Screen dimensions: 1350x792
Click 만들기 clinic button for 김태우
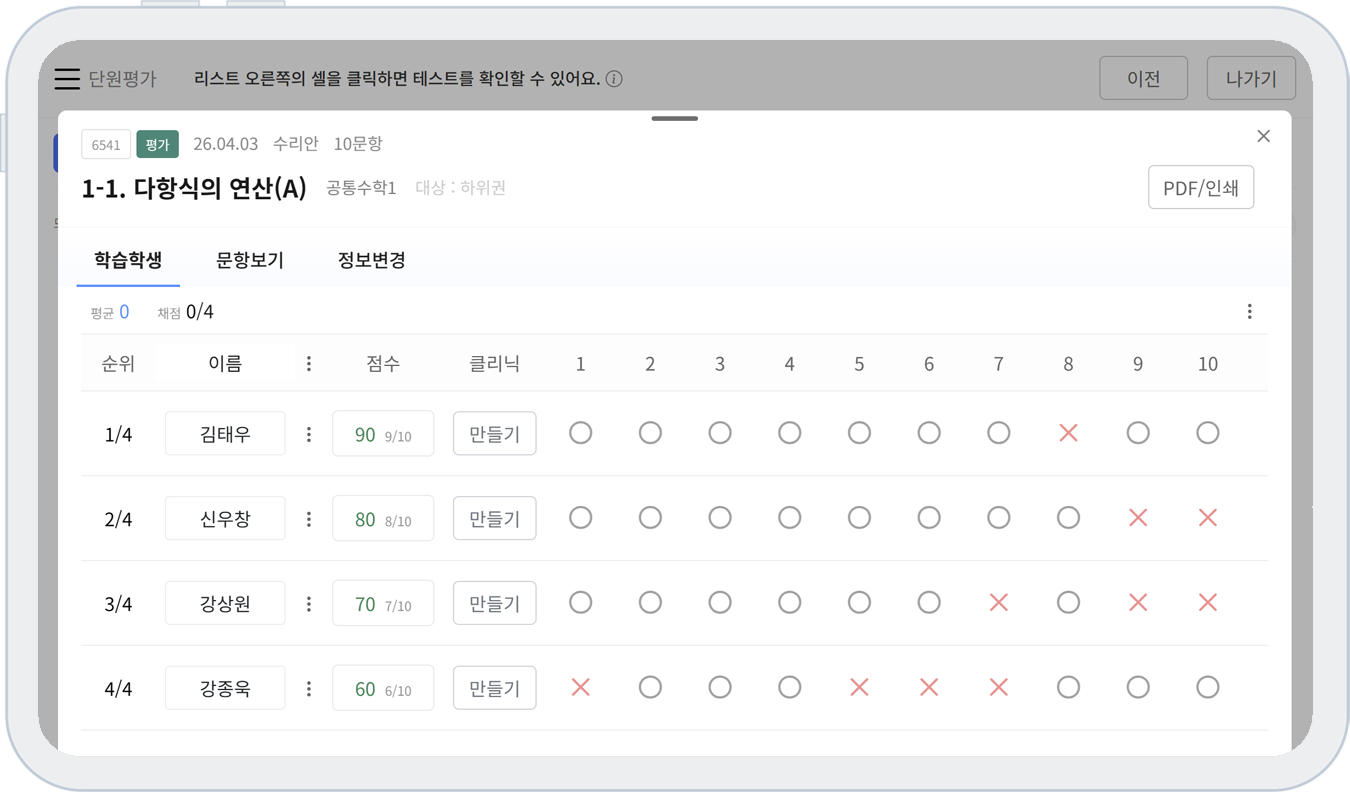click(x=494, y=434)
